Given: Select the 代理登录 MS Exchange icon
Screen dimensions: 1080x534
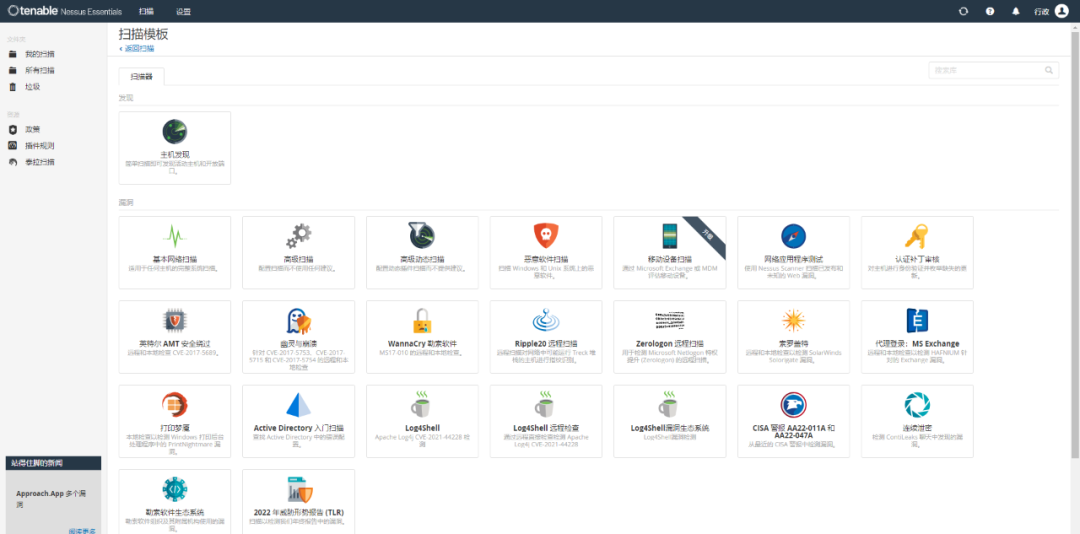Looking at the screenshot, I should point(917,320).
